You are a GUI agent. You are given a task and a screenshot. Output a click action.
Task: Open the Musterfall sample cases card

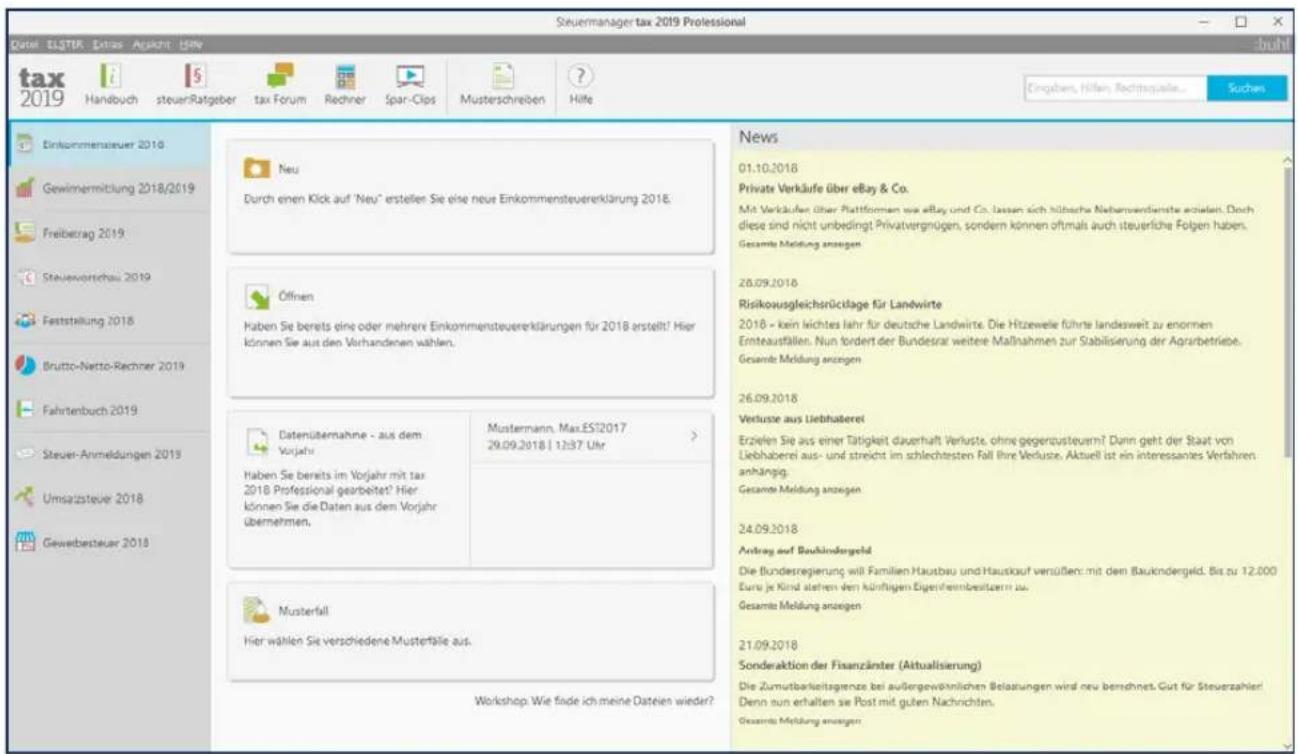pos(471,630)
